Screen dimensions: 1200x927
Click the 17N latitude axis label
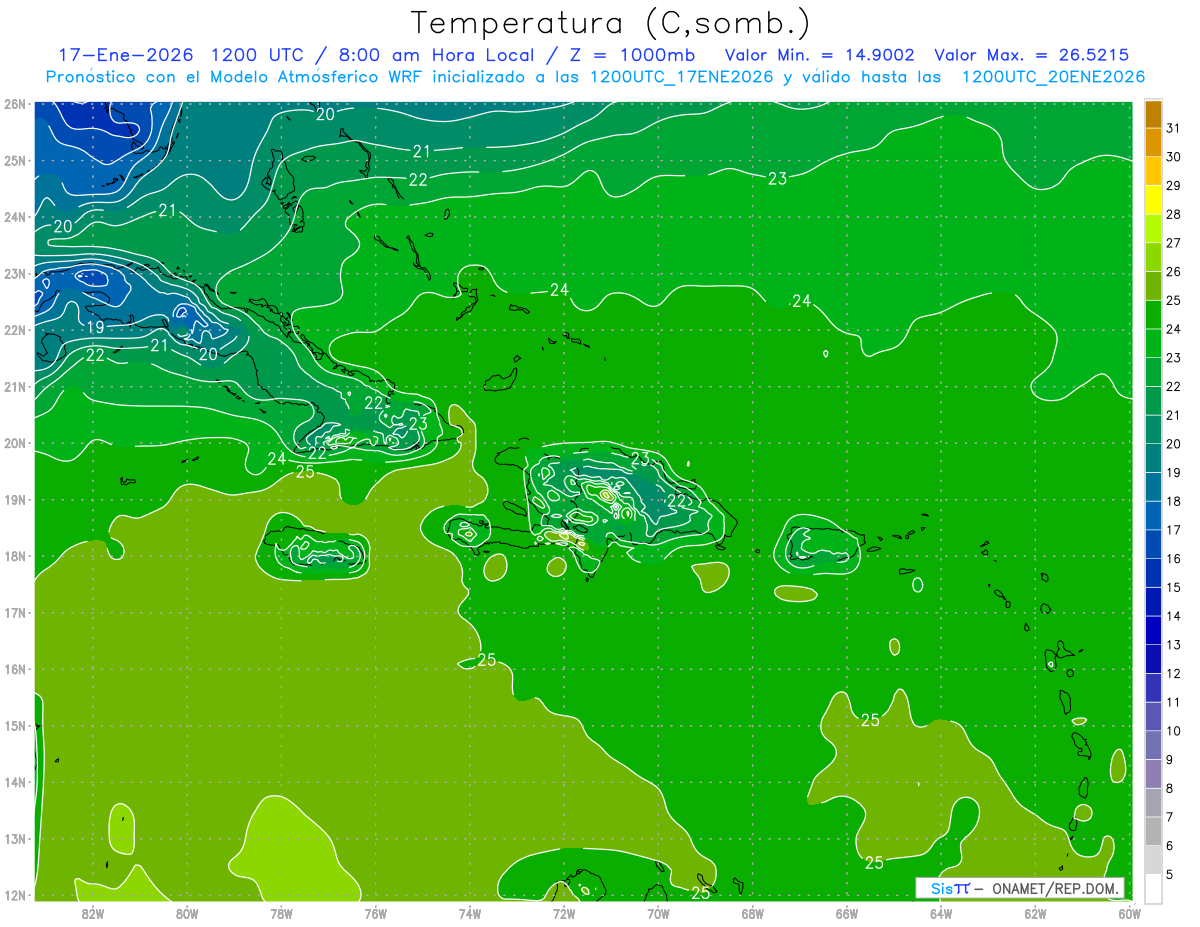click(x=15, y=613)
